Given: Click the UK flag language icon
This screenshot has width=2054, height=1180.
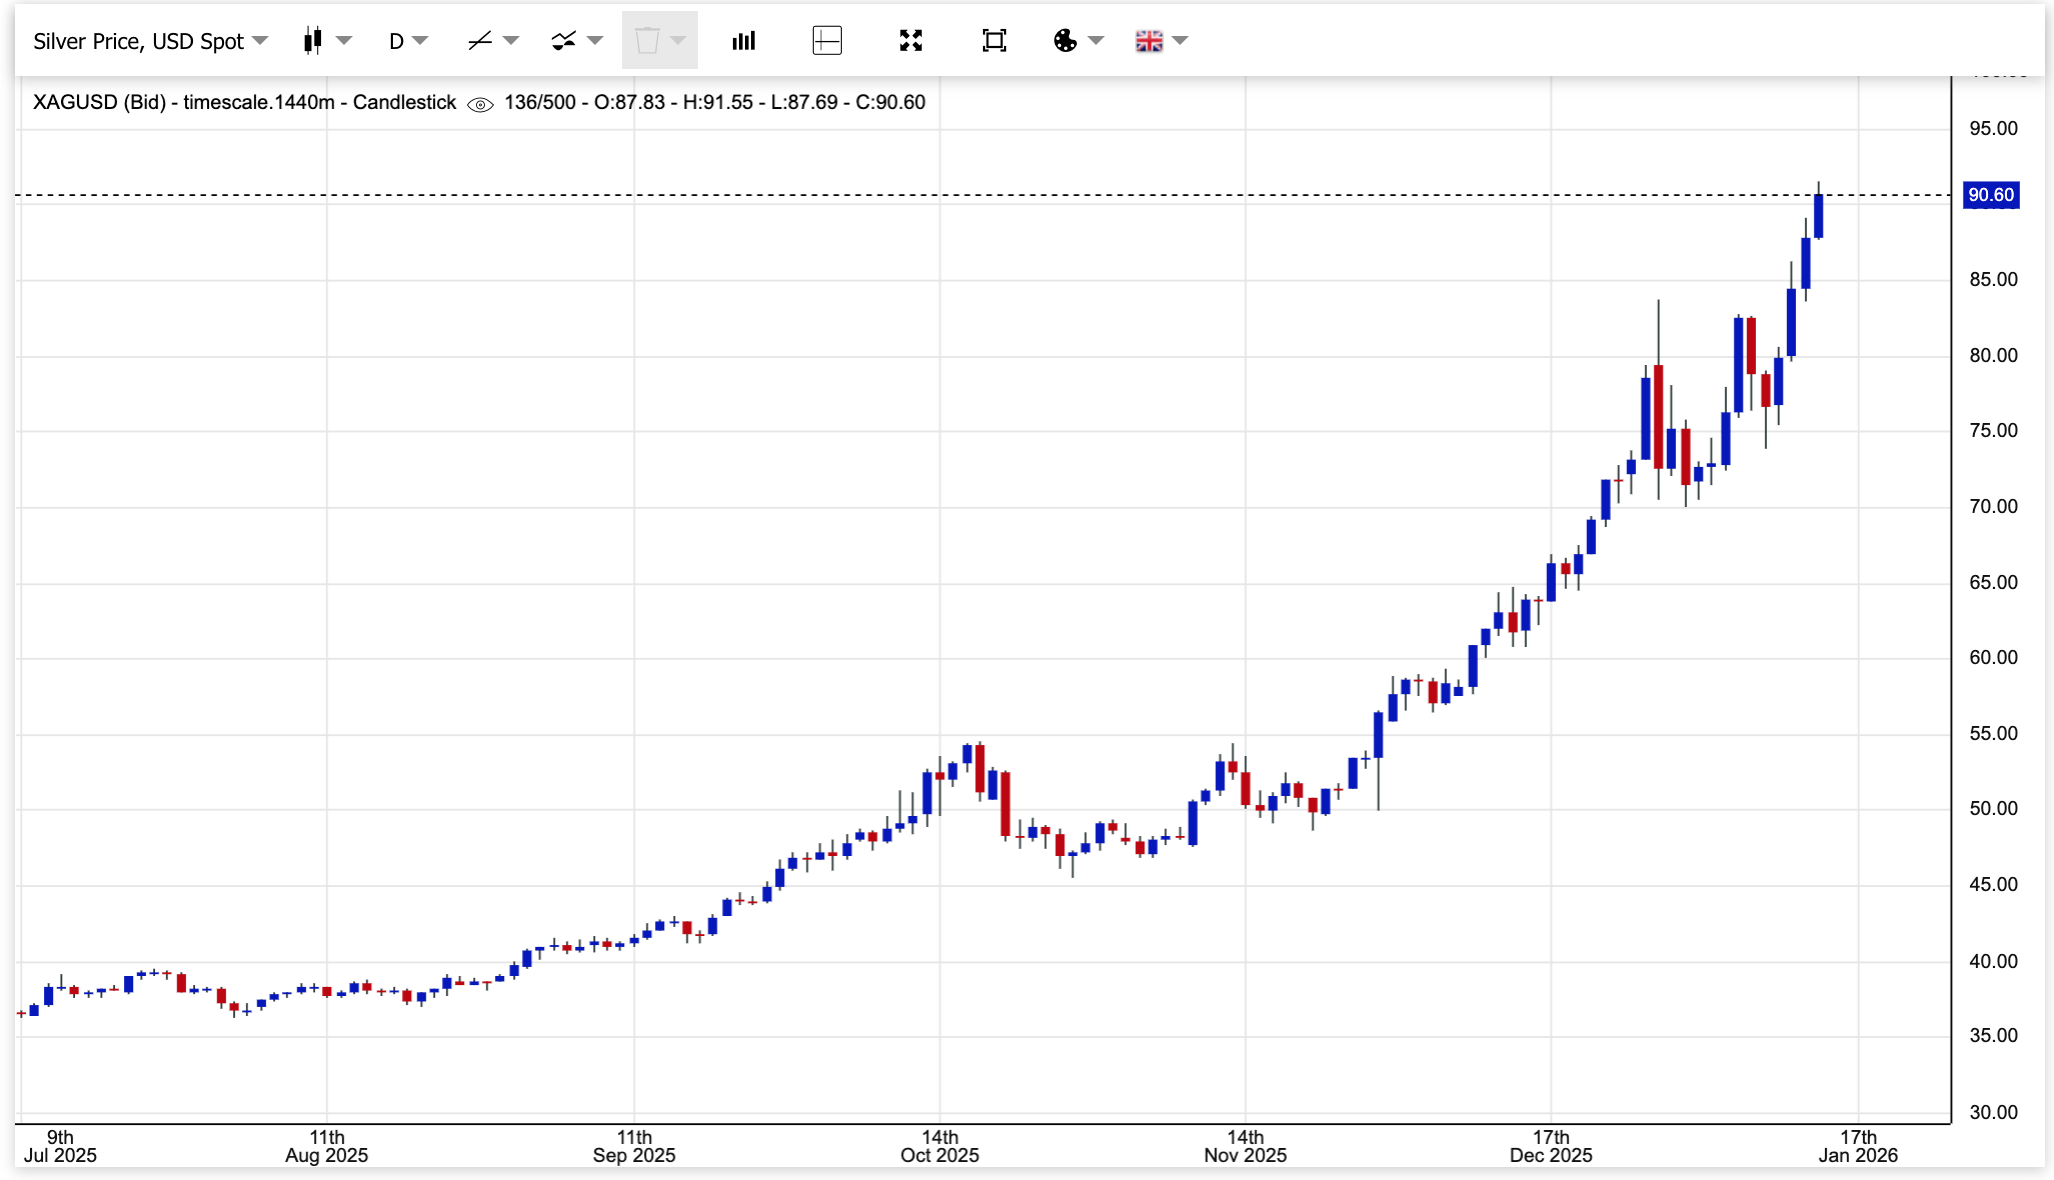Looking at the screenshot, I should pos(1149,41).
